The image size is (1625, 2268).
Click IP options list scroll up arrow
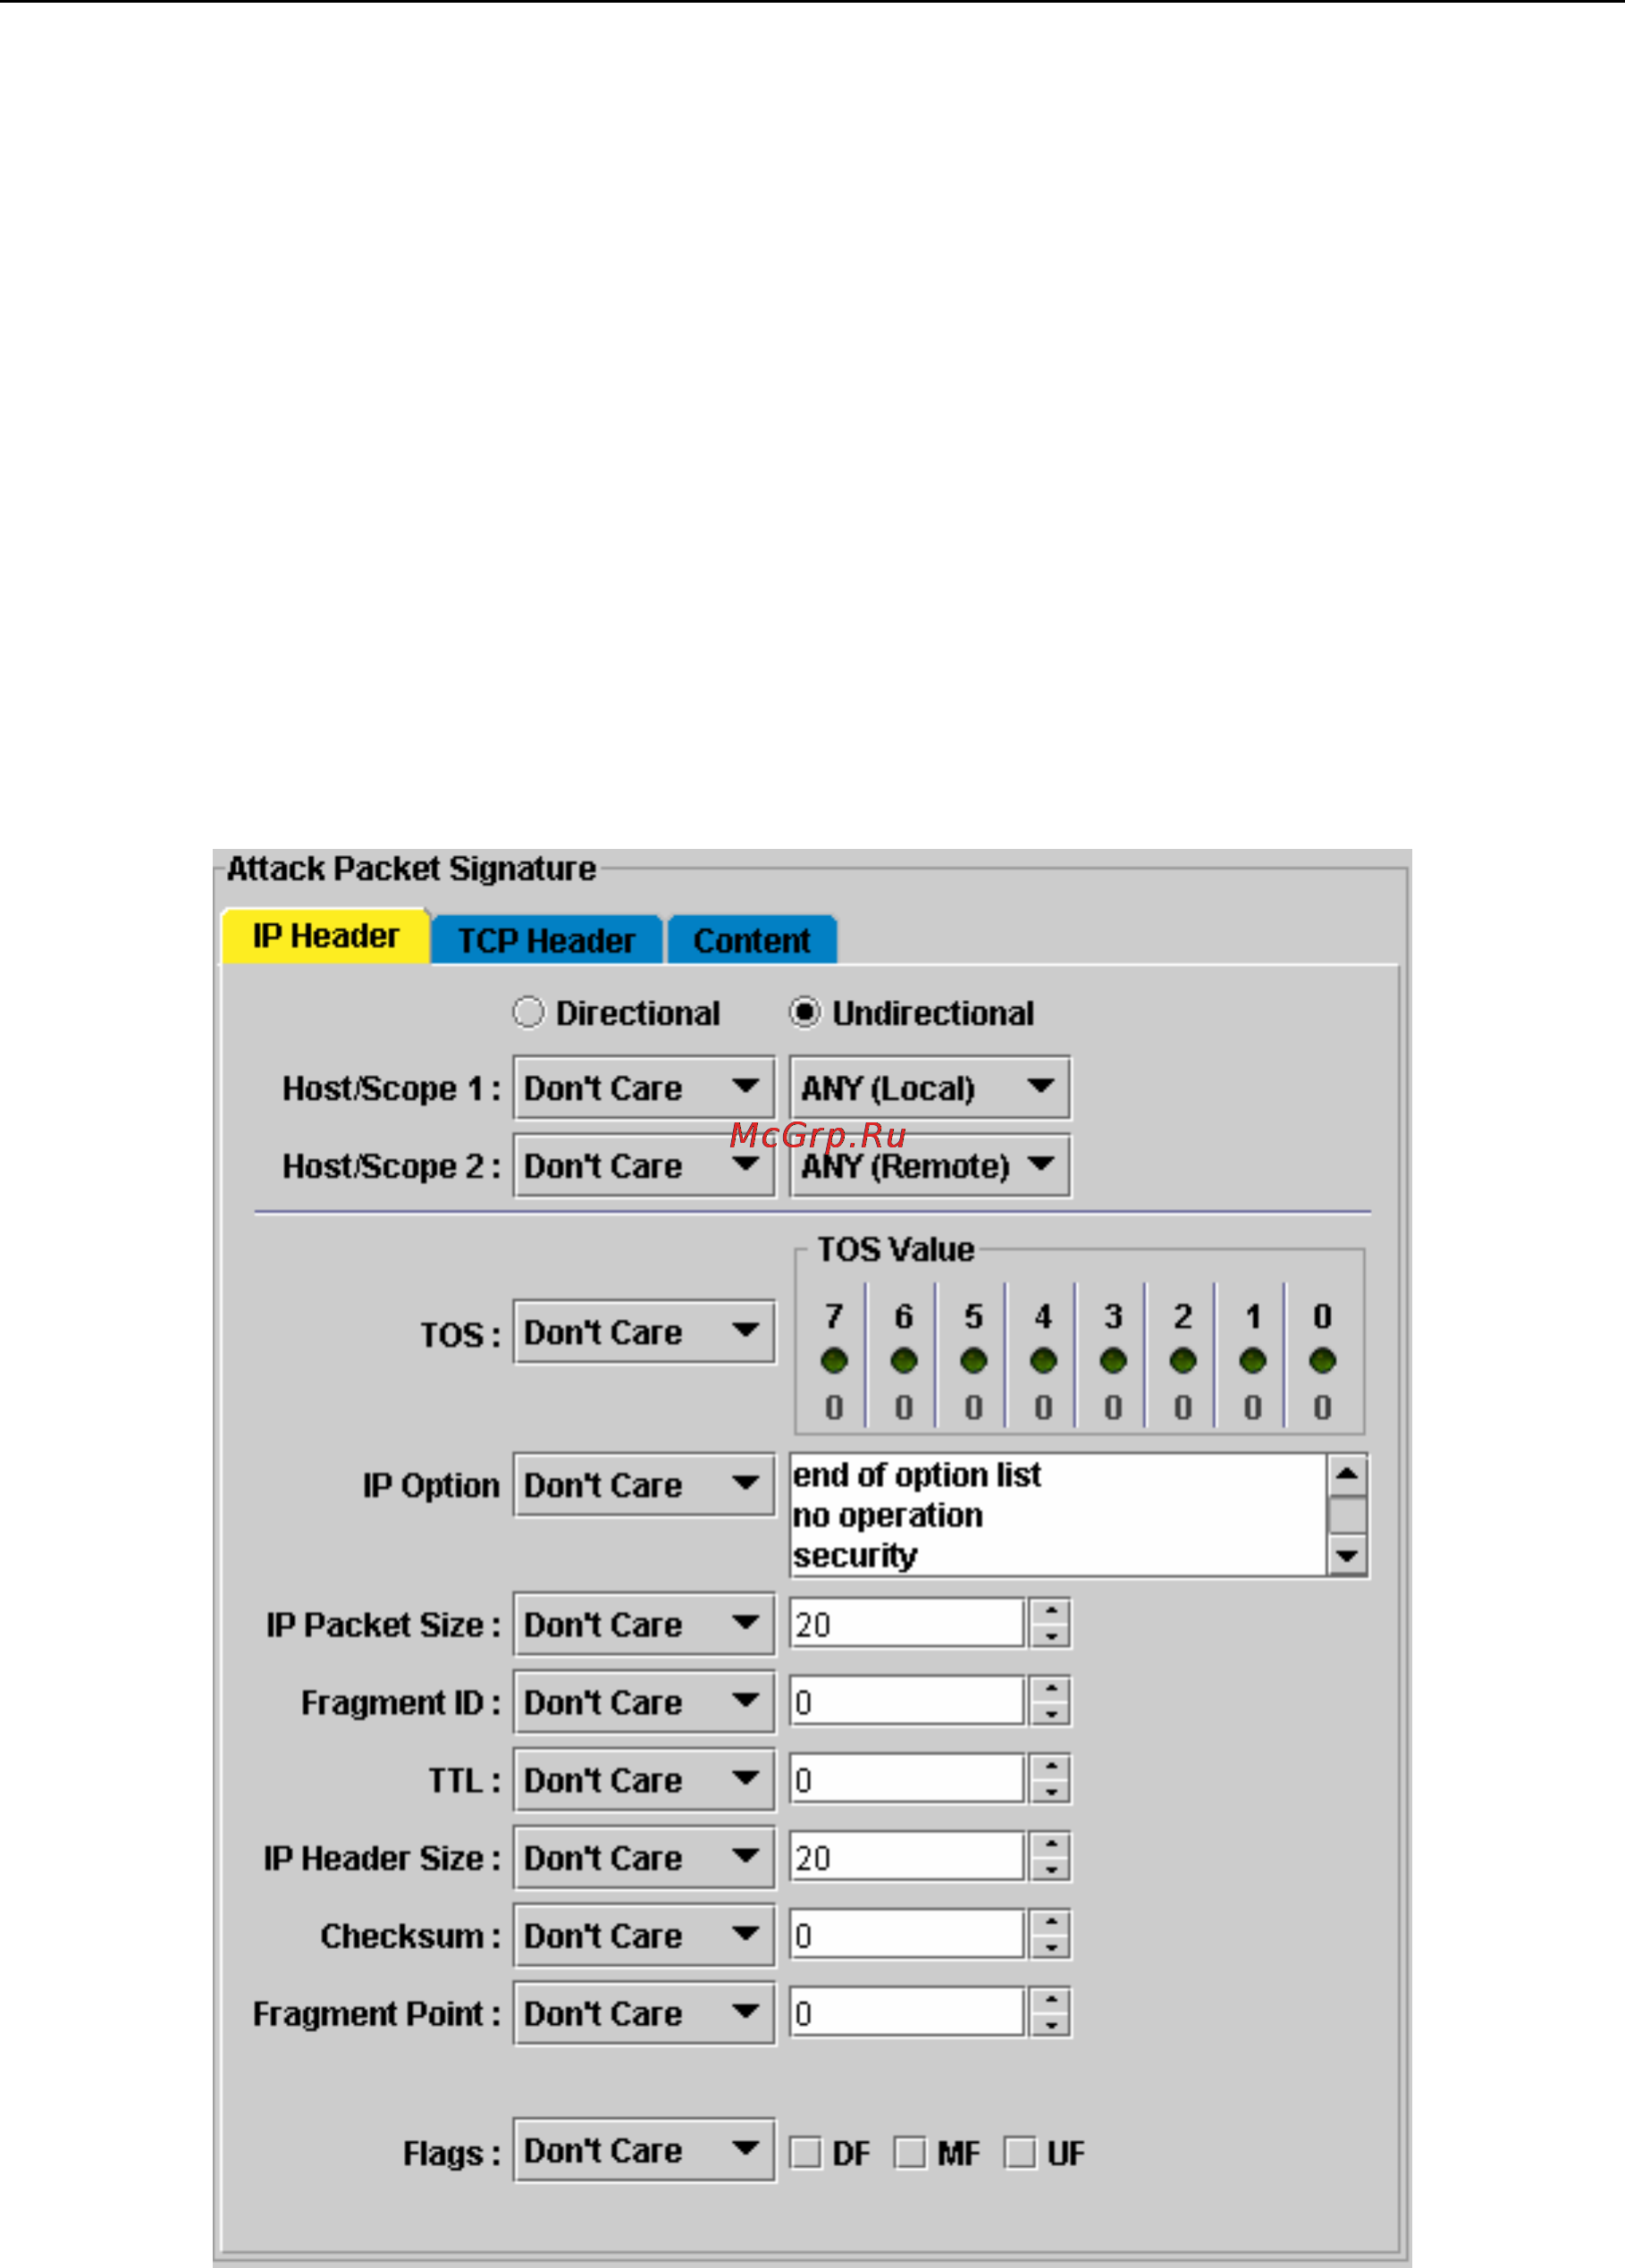point(1348,1474)
